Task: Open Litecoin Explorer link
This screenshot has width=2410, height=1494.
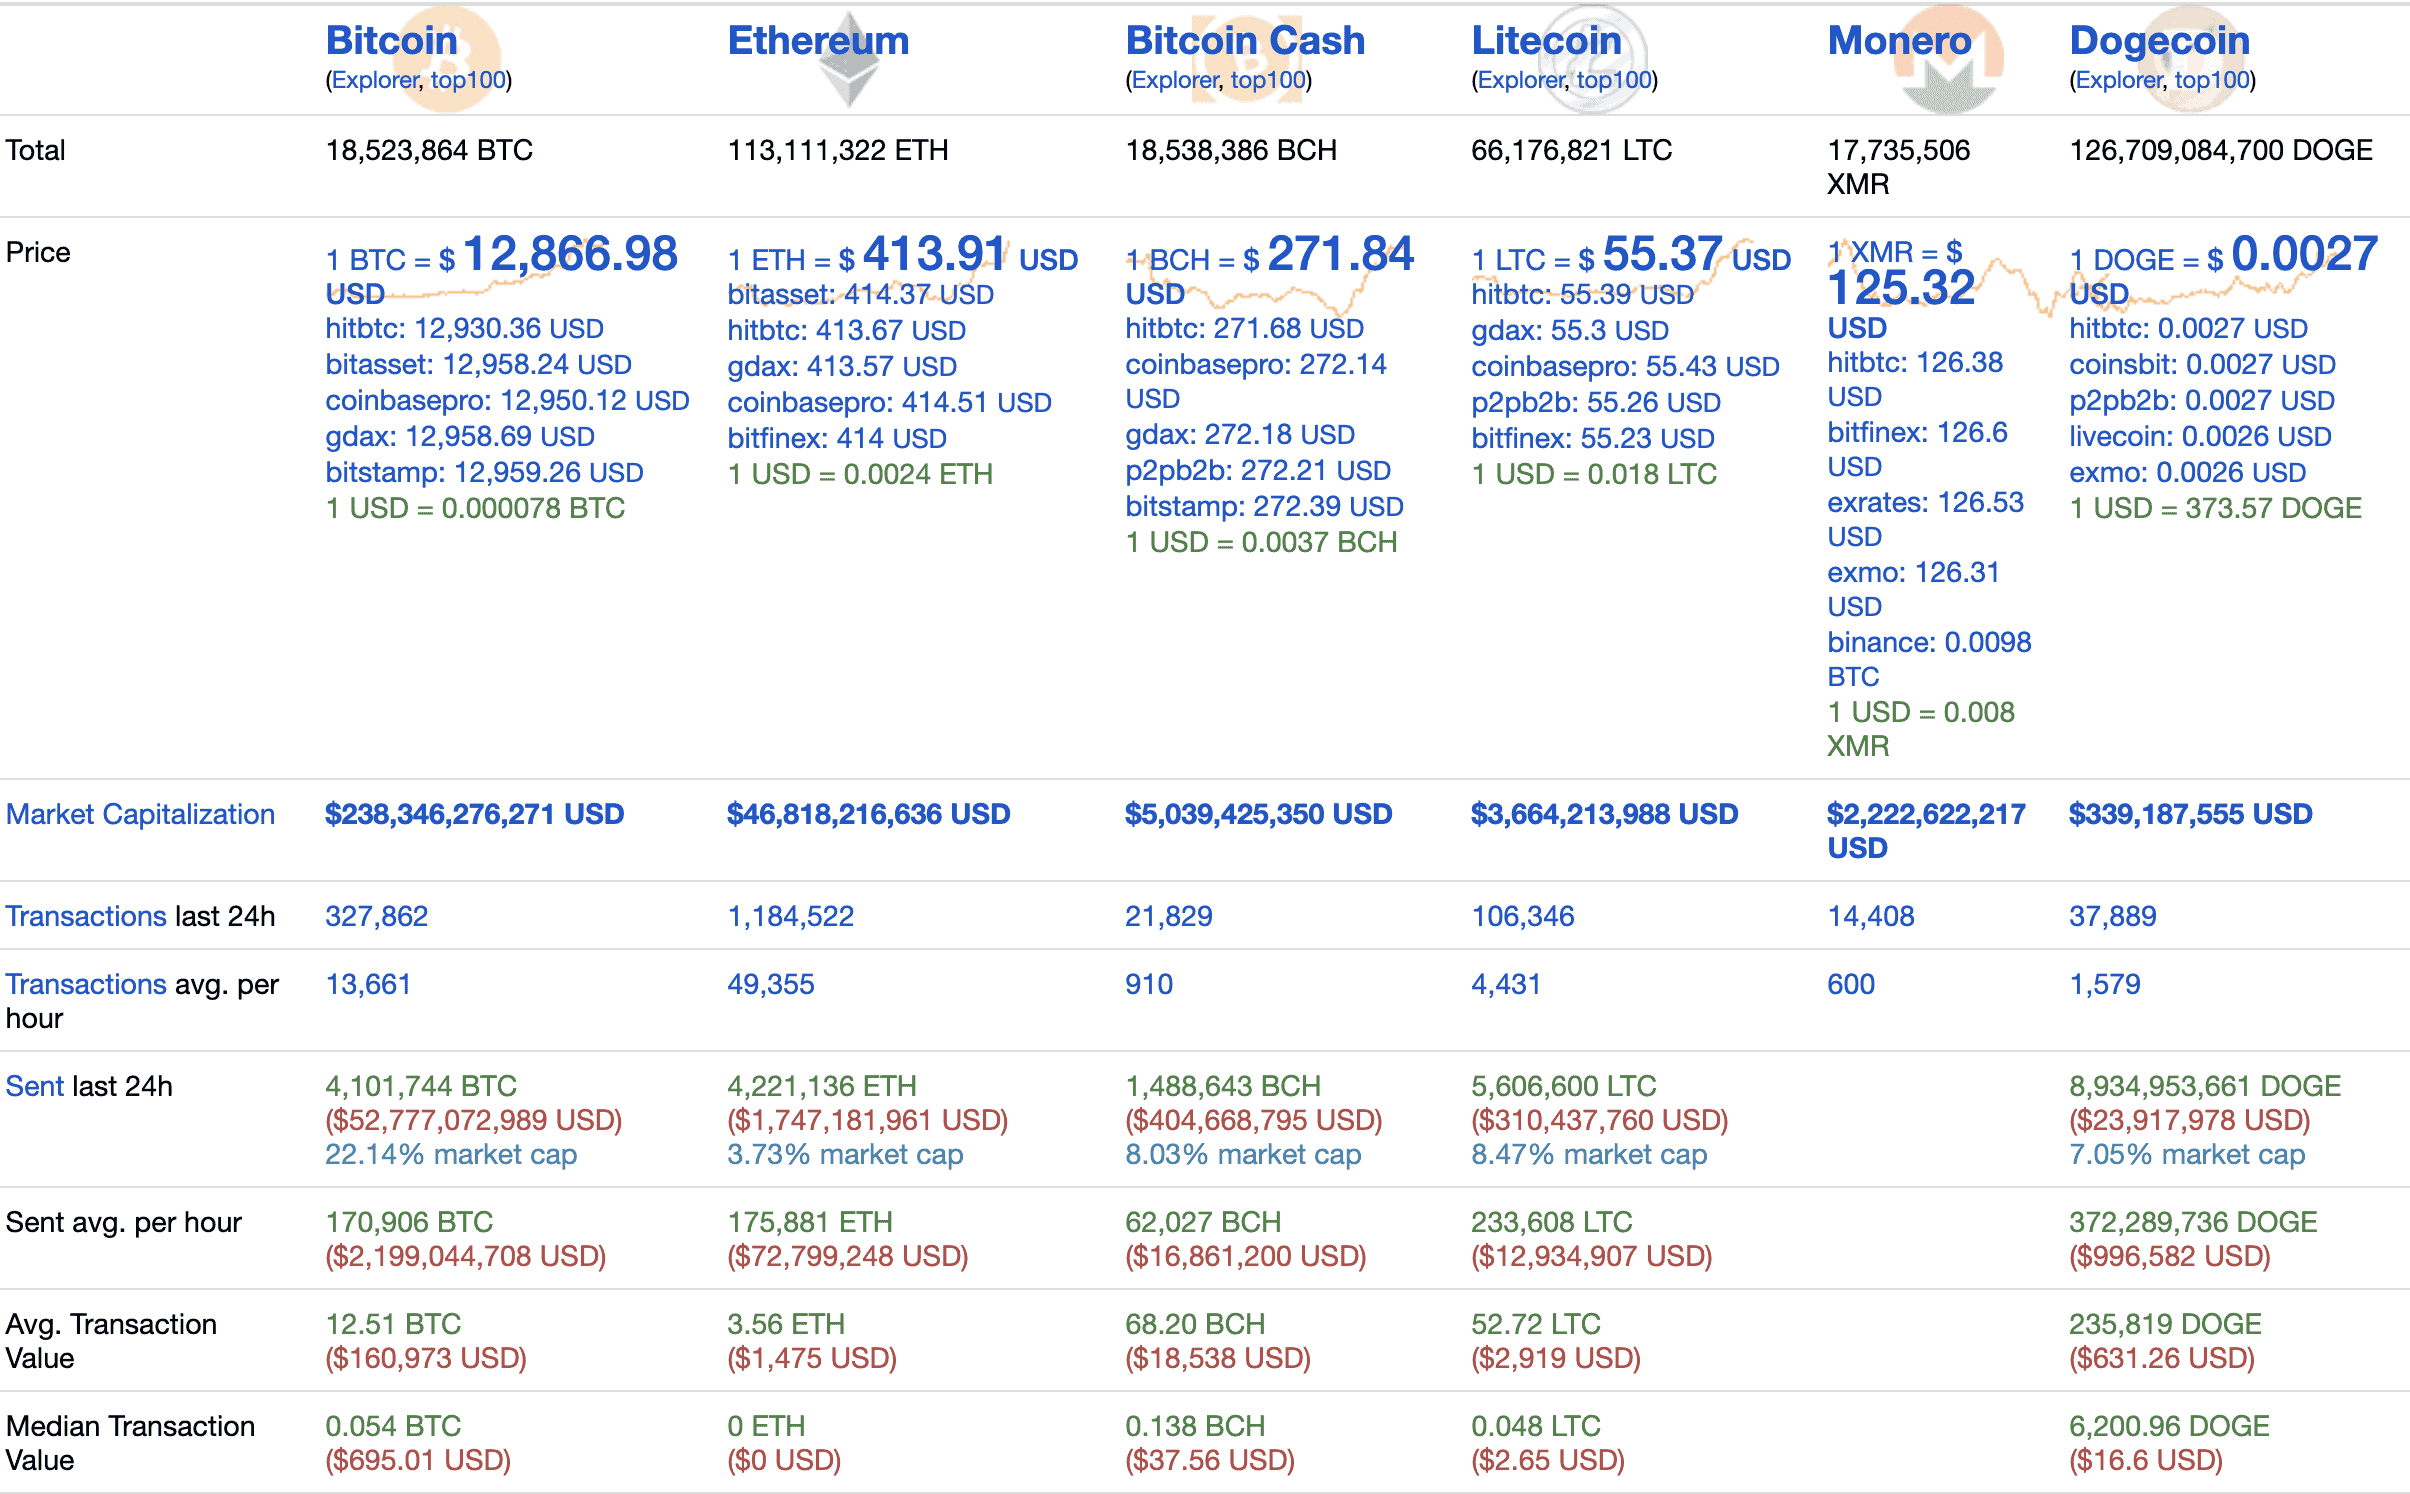Action: pyautogui.click(x=1521, y=80)
